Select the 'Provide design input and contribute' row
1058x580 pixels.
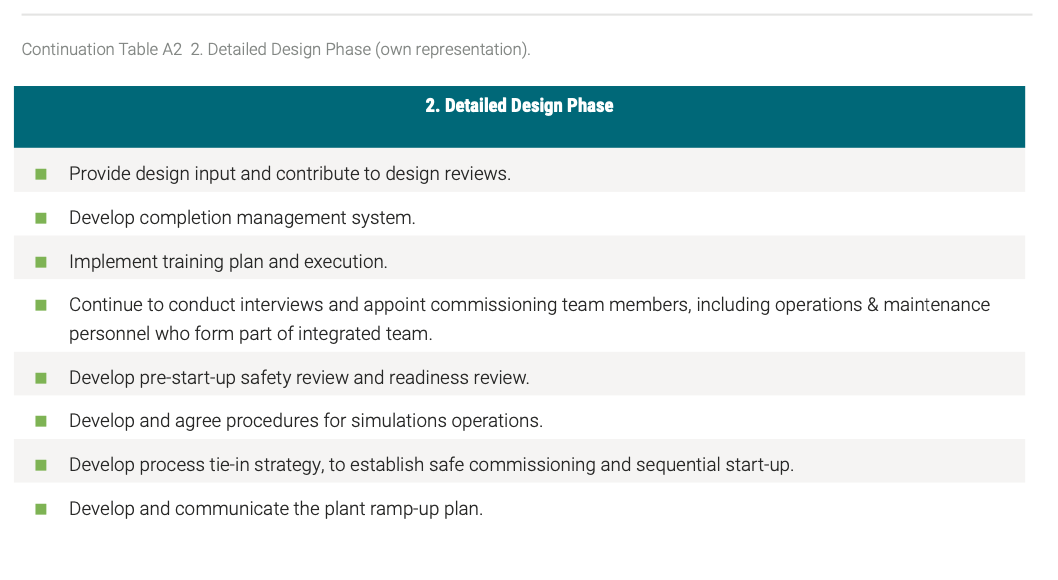(x=520, y=170)
